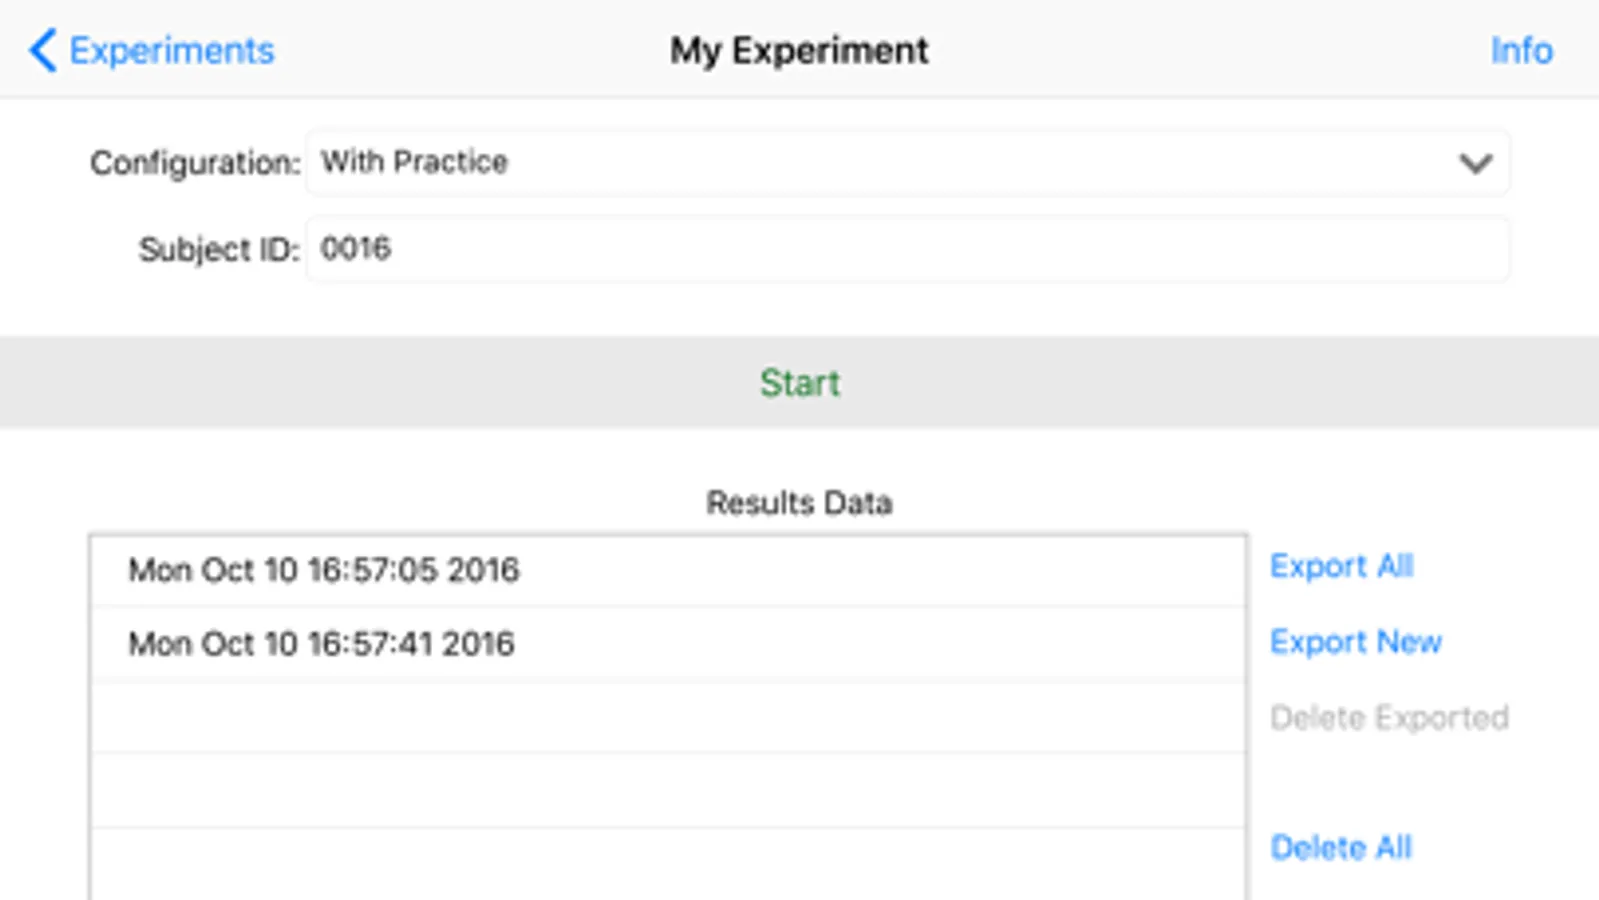Select the 16:57:41 result entry

668,644
